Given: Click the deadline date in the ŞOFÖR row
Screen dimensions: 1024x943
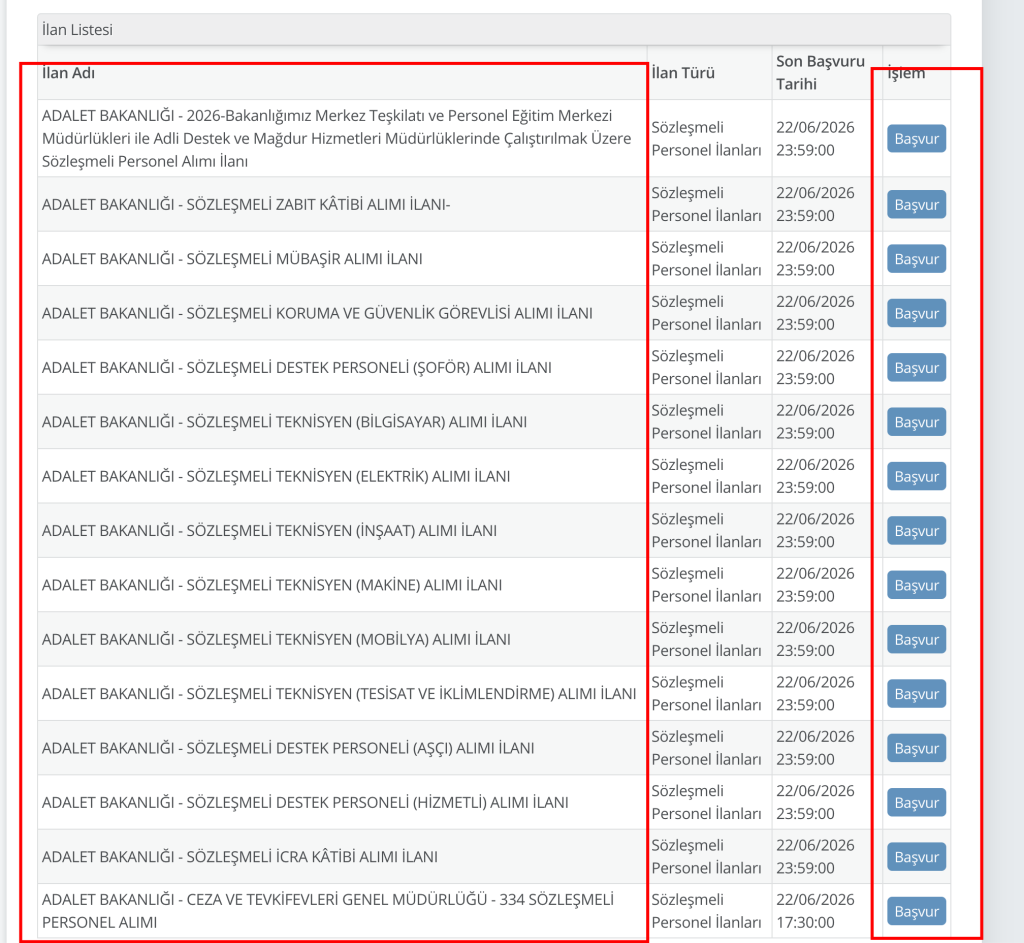Looking at the screenshot, I should [x=815, y=367].
